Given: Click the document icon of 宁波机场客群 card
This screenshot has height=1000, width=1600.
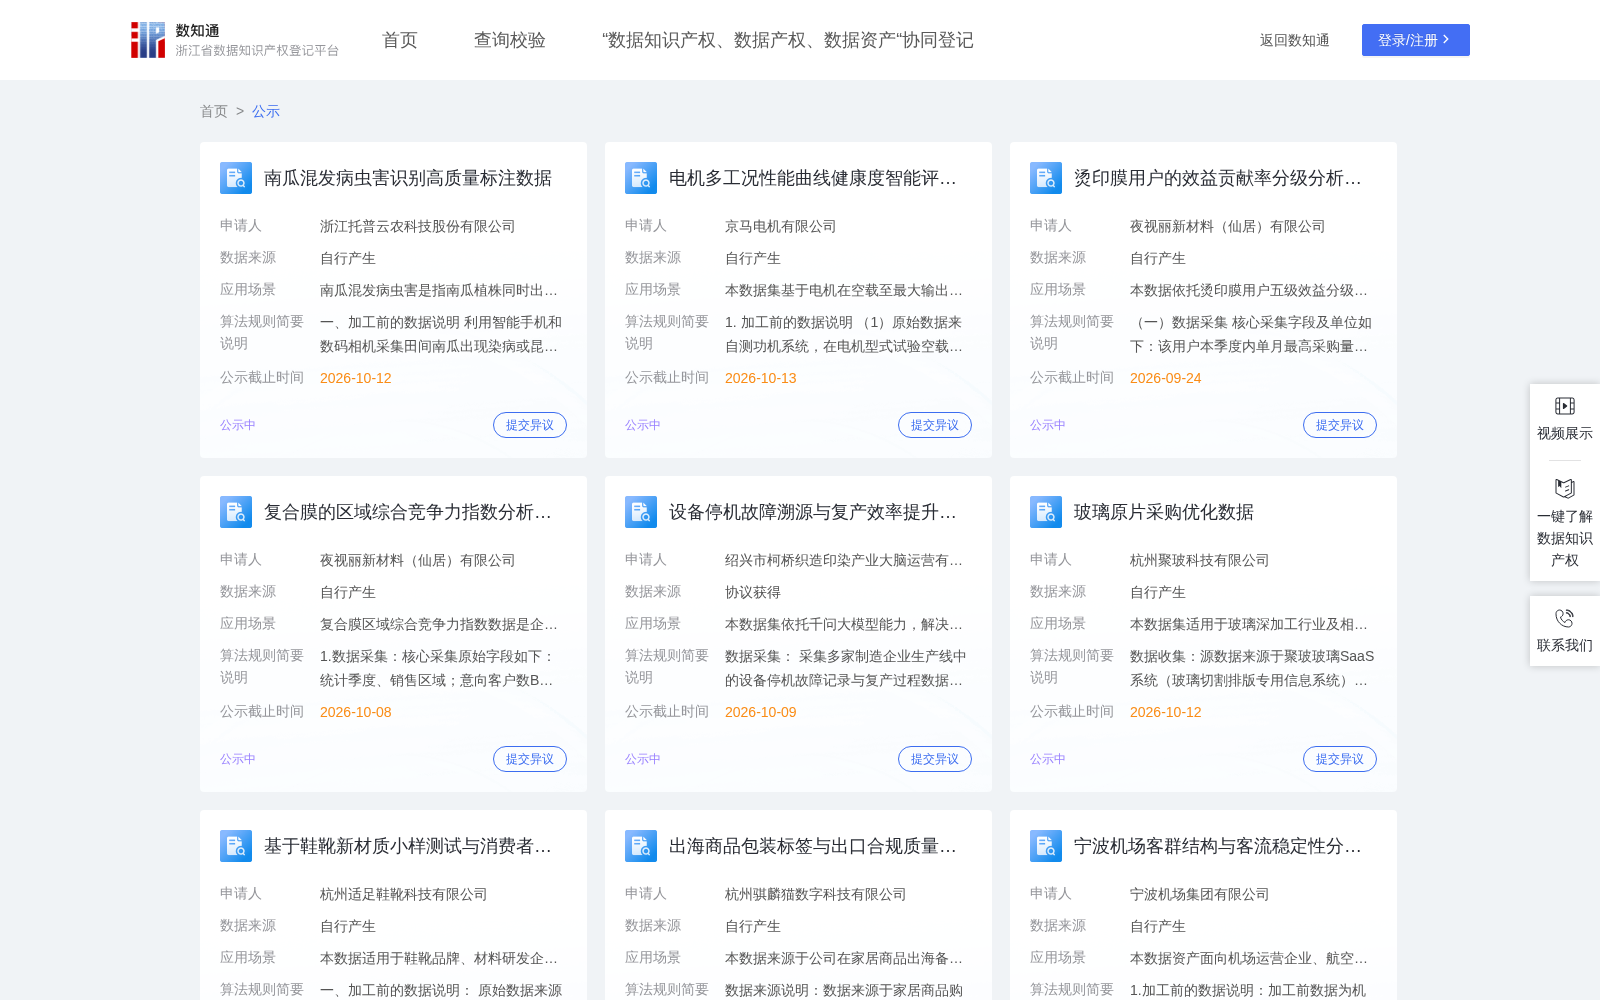Looking at the screenshot, I should point(1046,846).
